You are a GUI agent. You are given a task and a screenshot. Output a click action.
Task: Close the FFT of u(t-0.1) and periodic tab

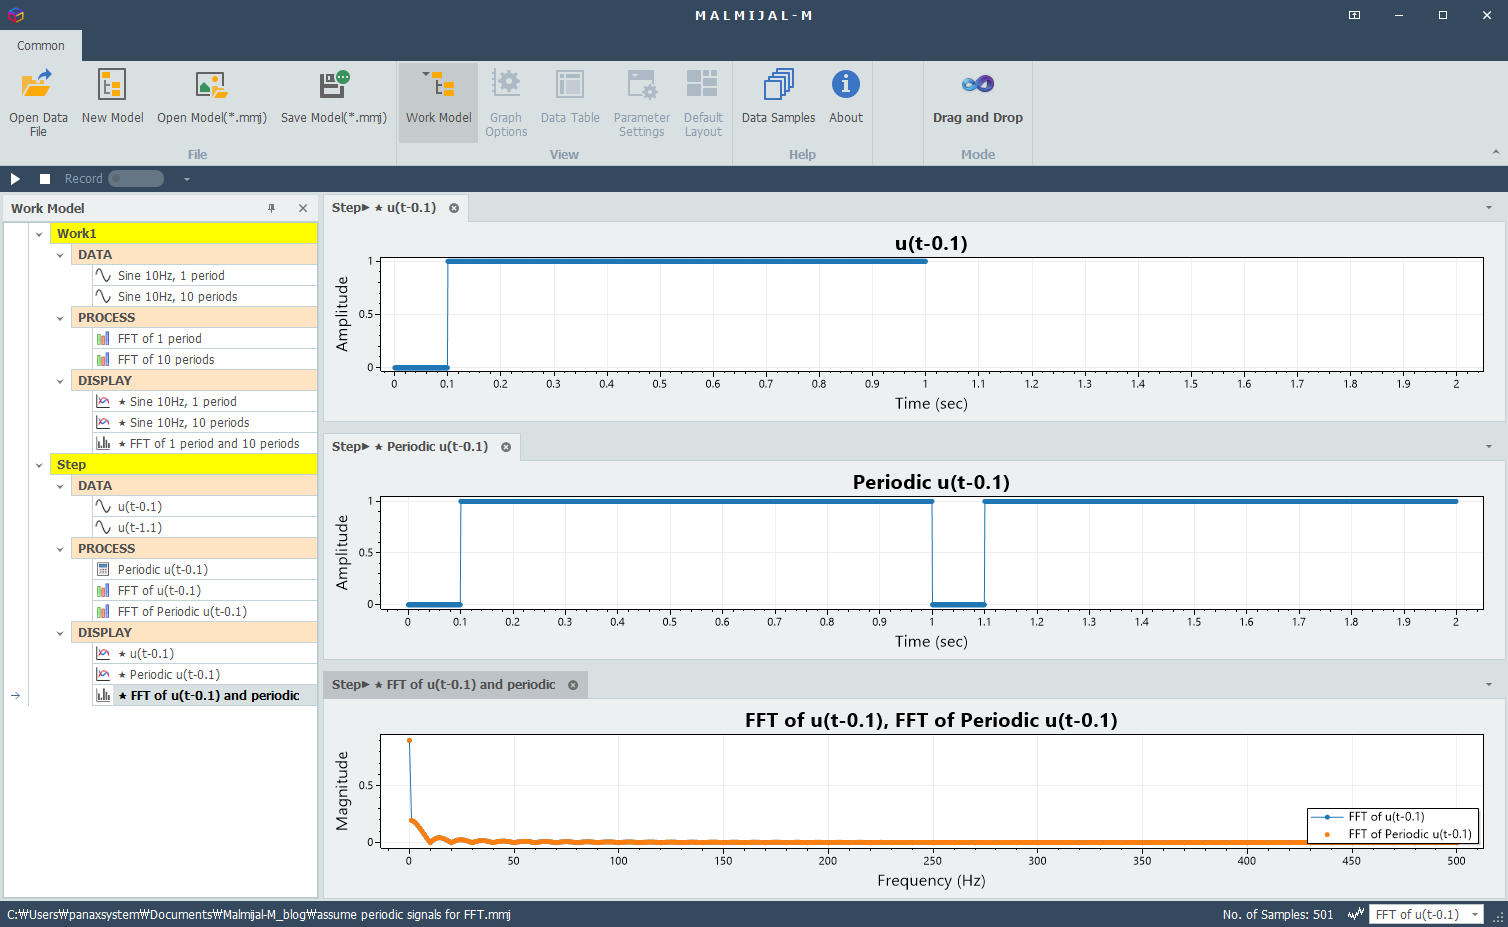point(573,685)
